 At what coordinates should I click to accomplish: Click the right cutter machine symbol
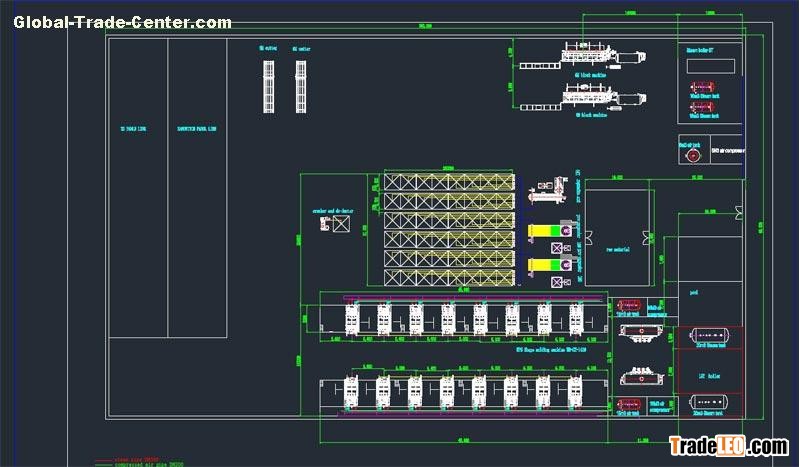[300, 86]
